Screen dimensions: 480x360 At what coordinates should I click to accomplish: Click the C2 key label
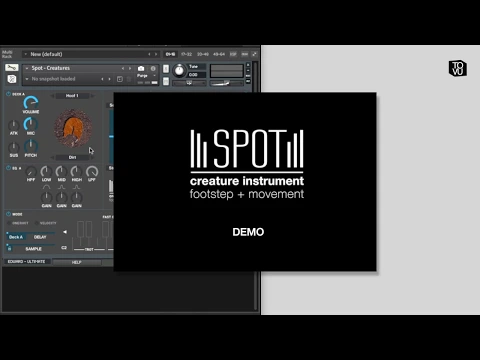(x=64, y=248)
